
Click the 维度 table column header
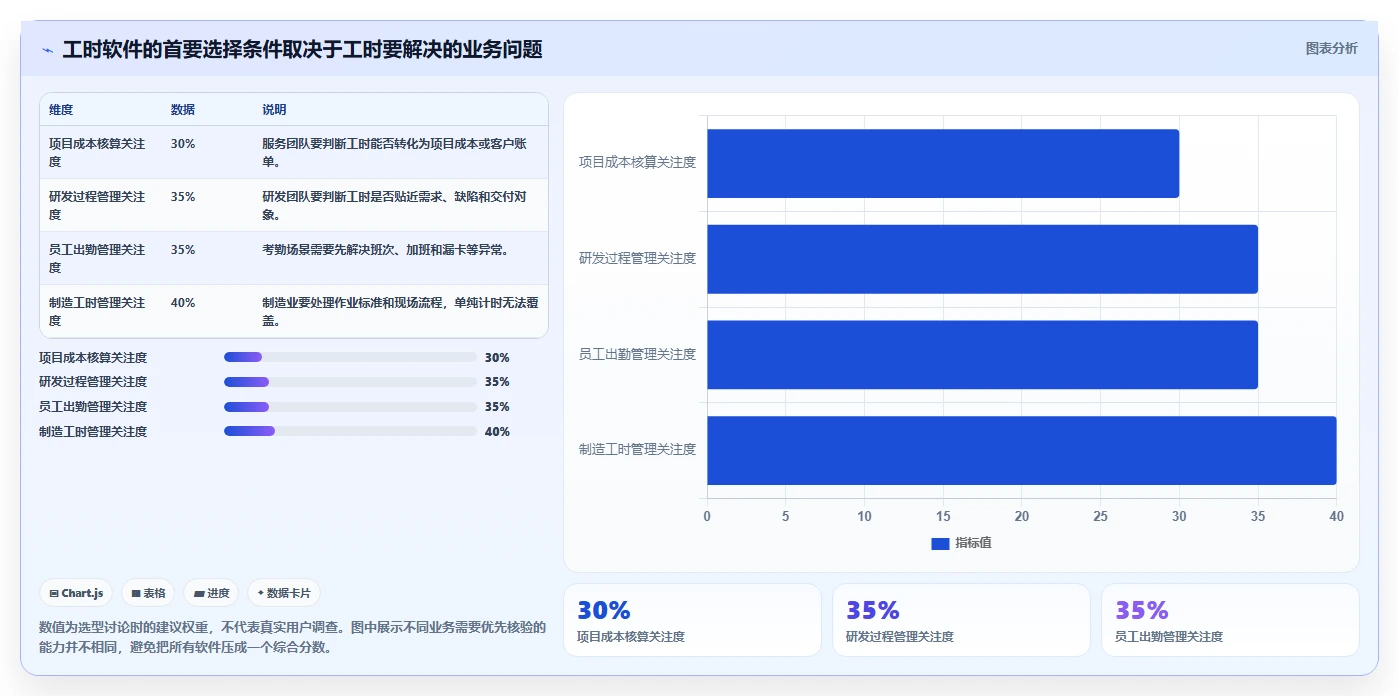click(61, 110)
